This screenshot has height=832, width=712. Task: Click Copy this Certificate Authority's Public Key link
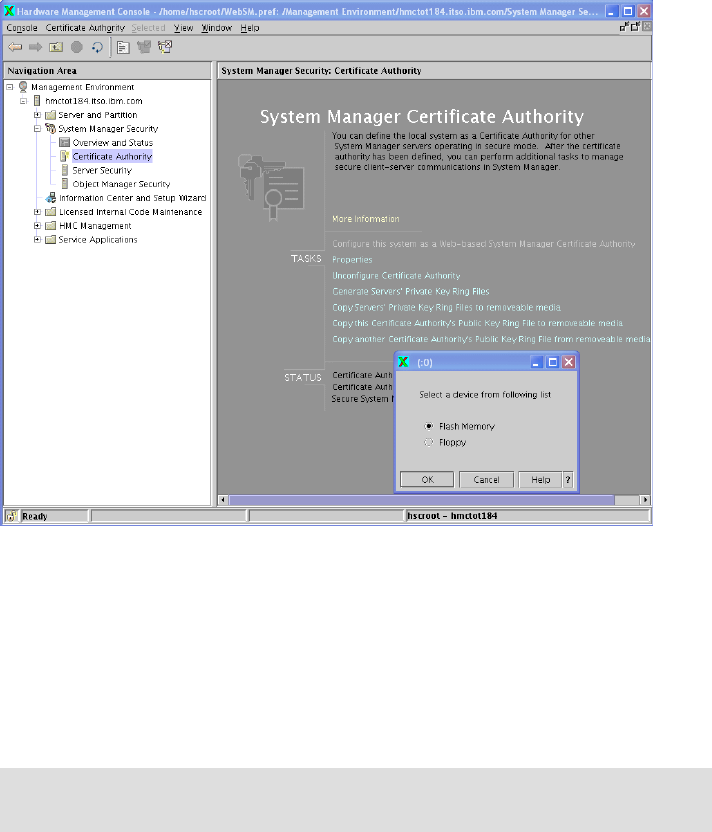(x=477, y=323)
